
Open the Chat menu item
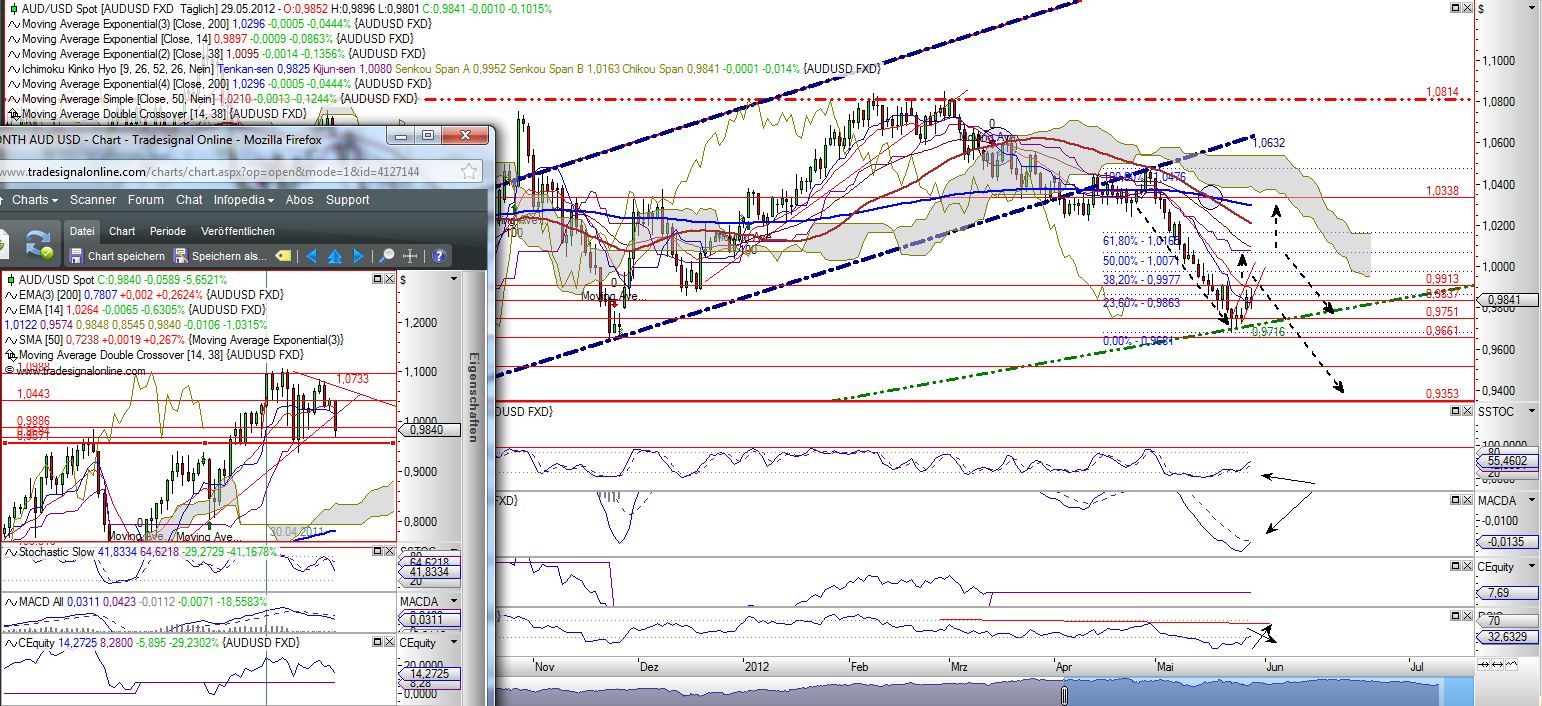click(189, 200)
